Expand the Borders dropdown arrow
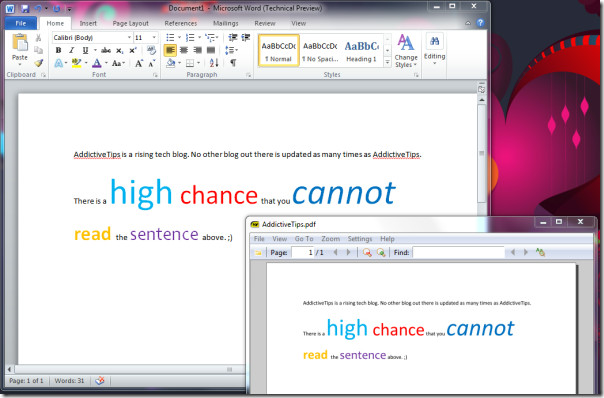Screen dimensions: 604x398 198,63
